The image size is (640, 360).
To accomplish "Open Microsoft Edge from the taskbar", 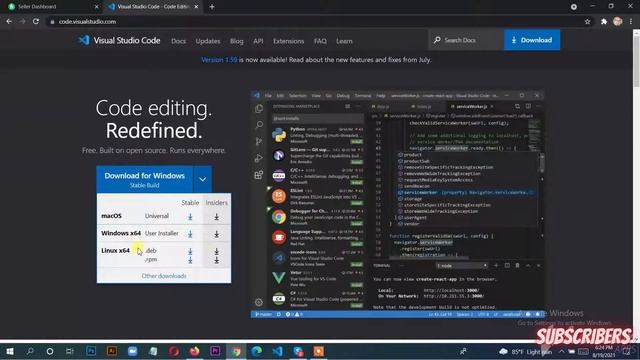I will [x=257, y=351].
